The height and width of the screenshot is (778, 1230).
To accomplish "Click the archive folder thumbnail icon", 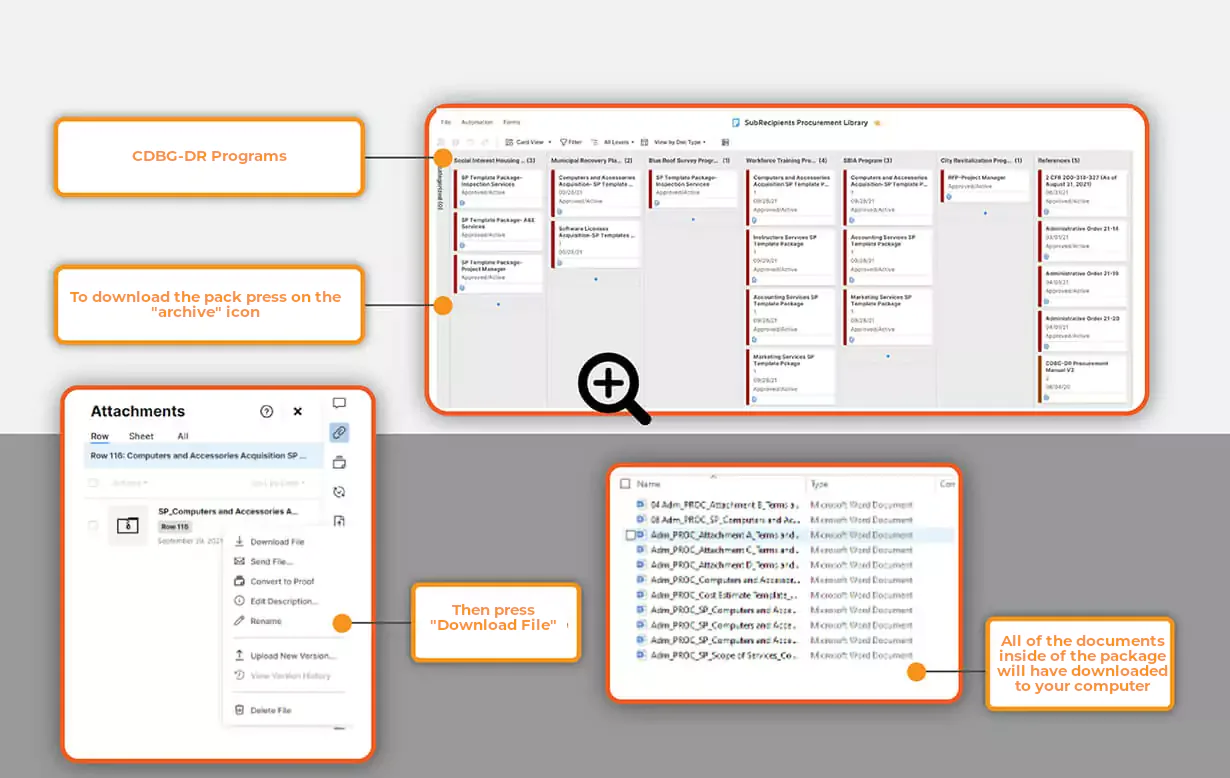I will coord(127,525).
